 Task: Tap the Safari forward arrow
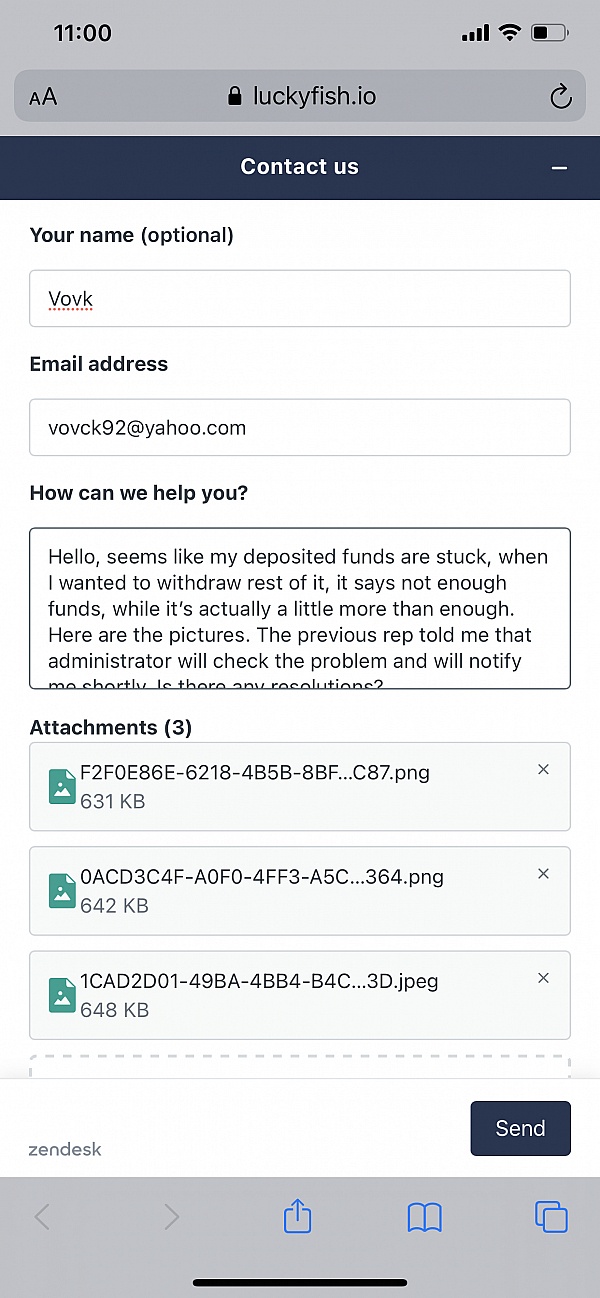[x=171, y=1216]
